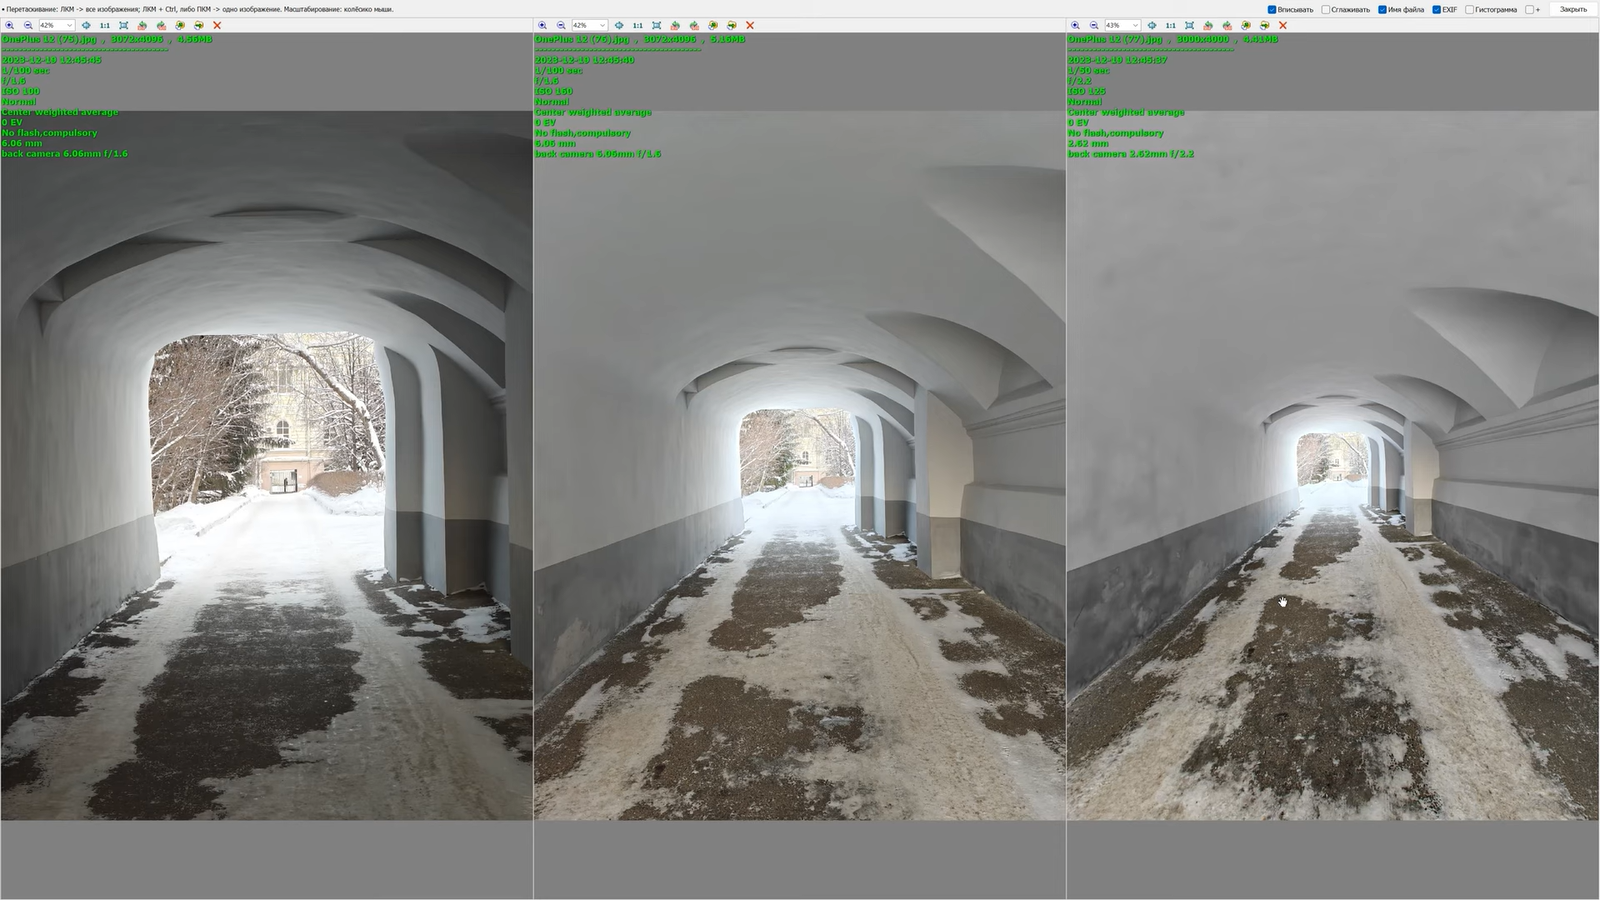Open next image in the right panel
The width and height of the screenshot is (1600, 900).
tap(1264, 25)
